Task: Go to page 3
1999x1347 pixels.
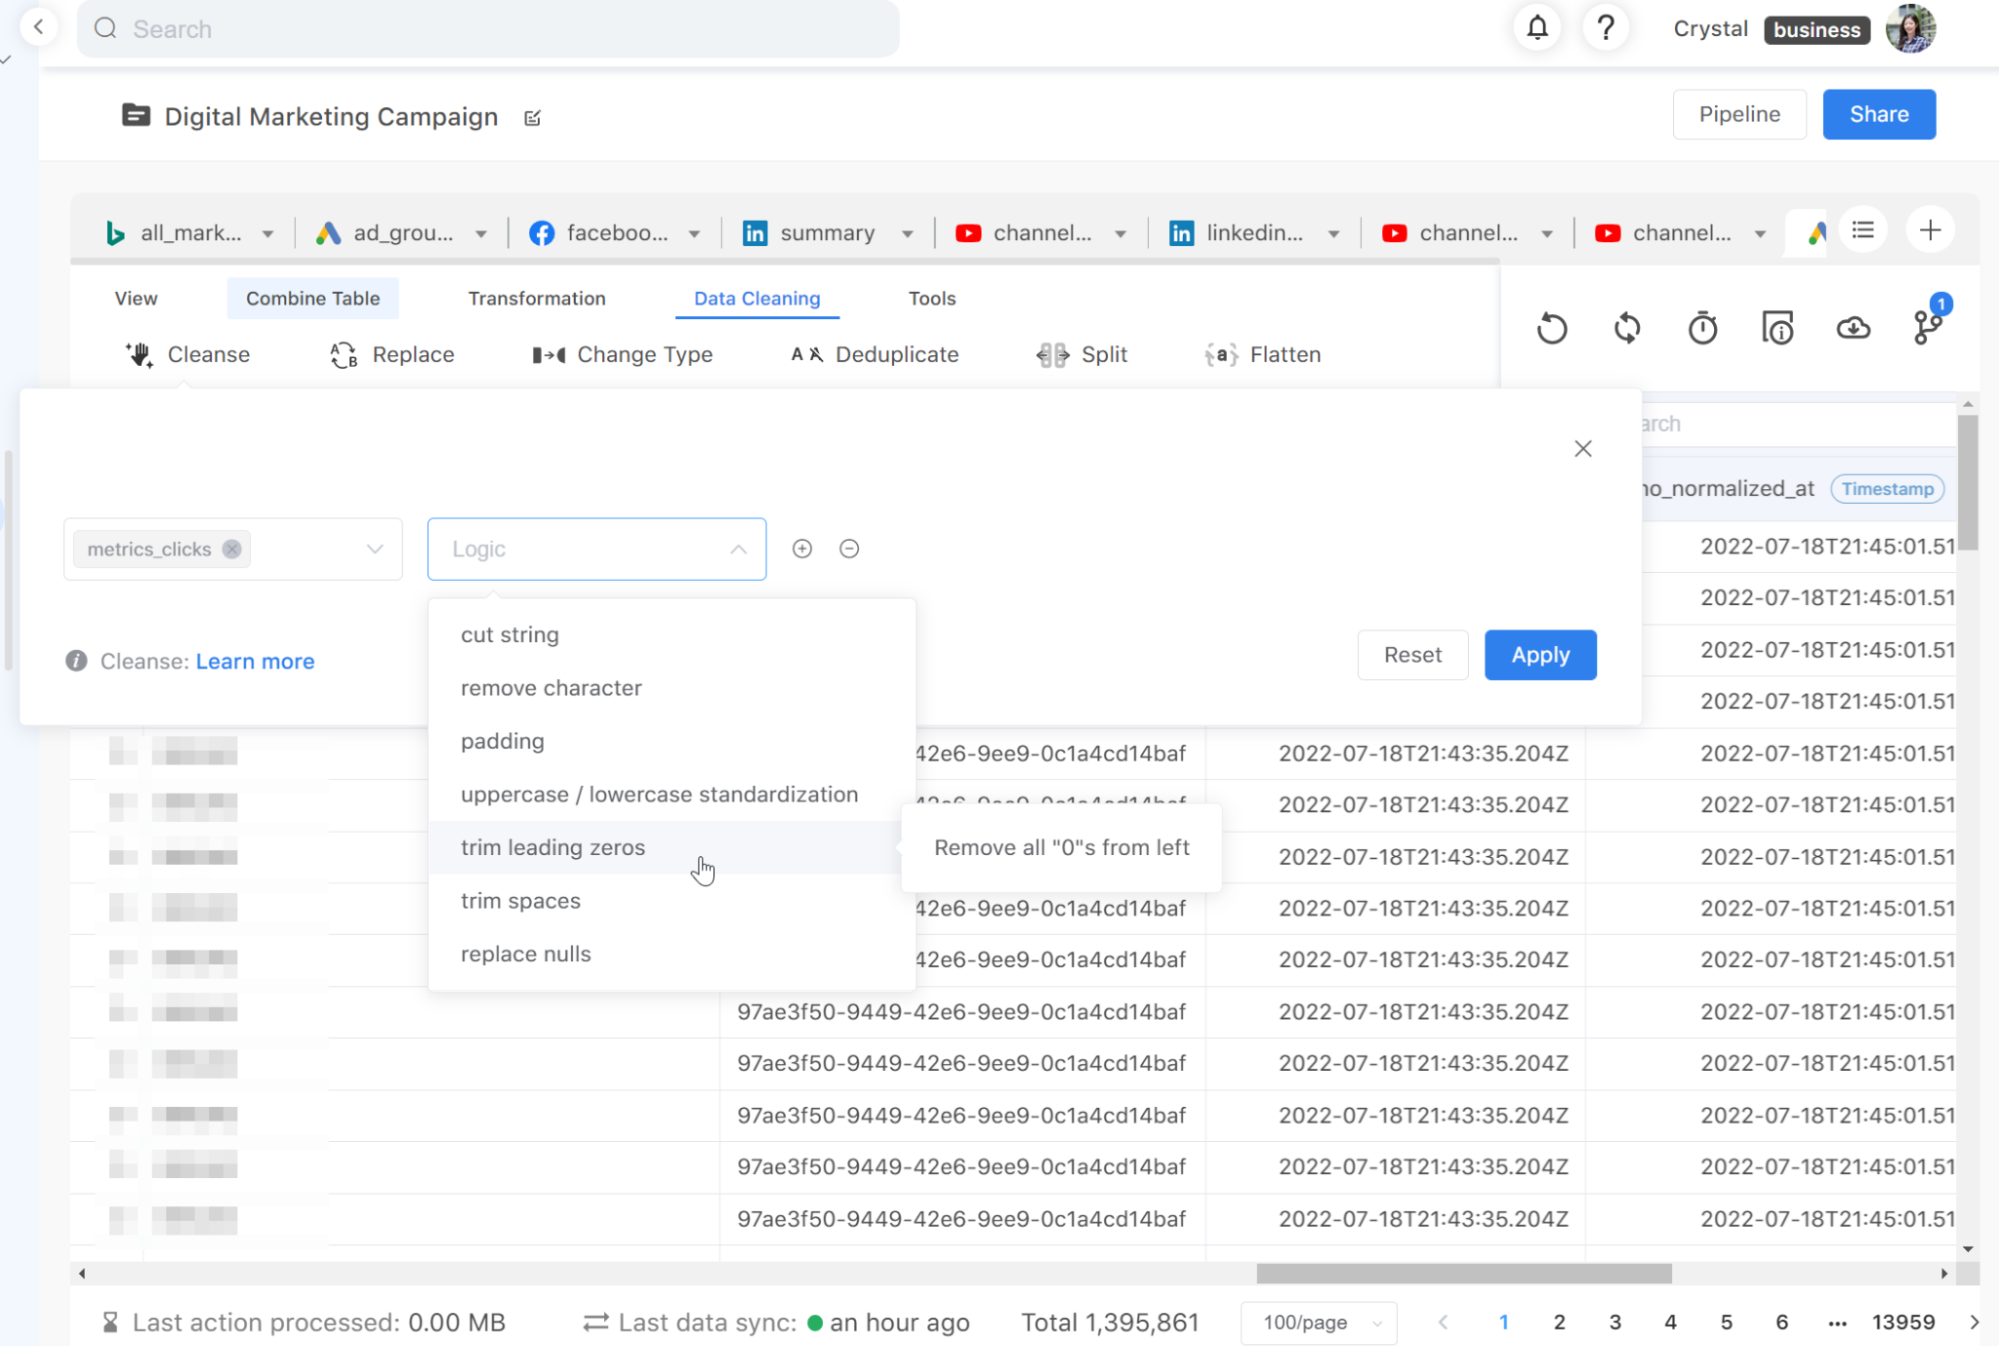Action: point(1615,1322)
